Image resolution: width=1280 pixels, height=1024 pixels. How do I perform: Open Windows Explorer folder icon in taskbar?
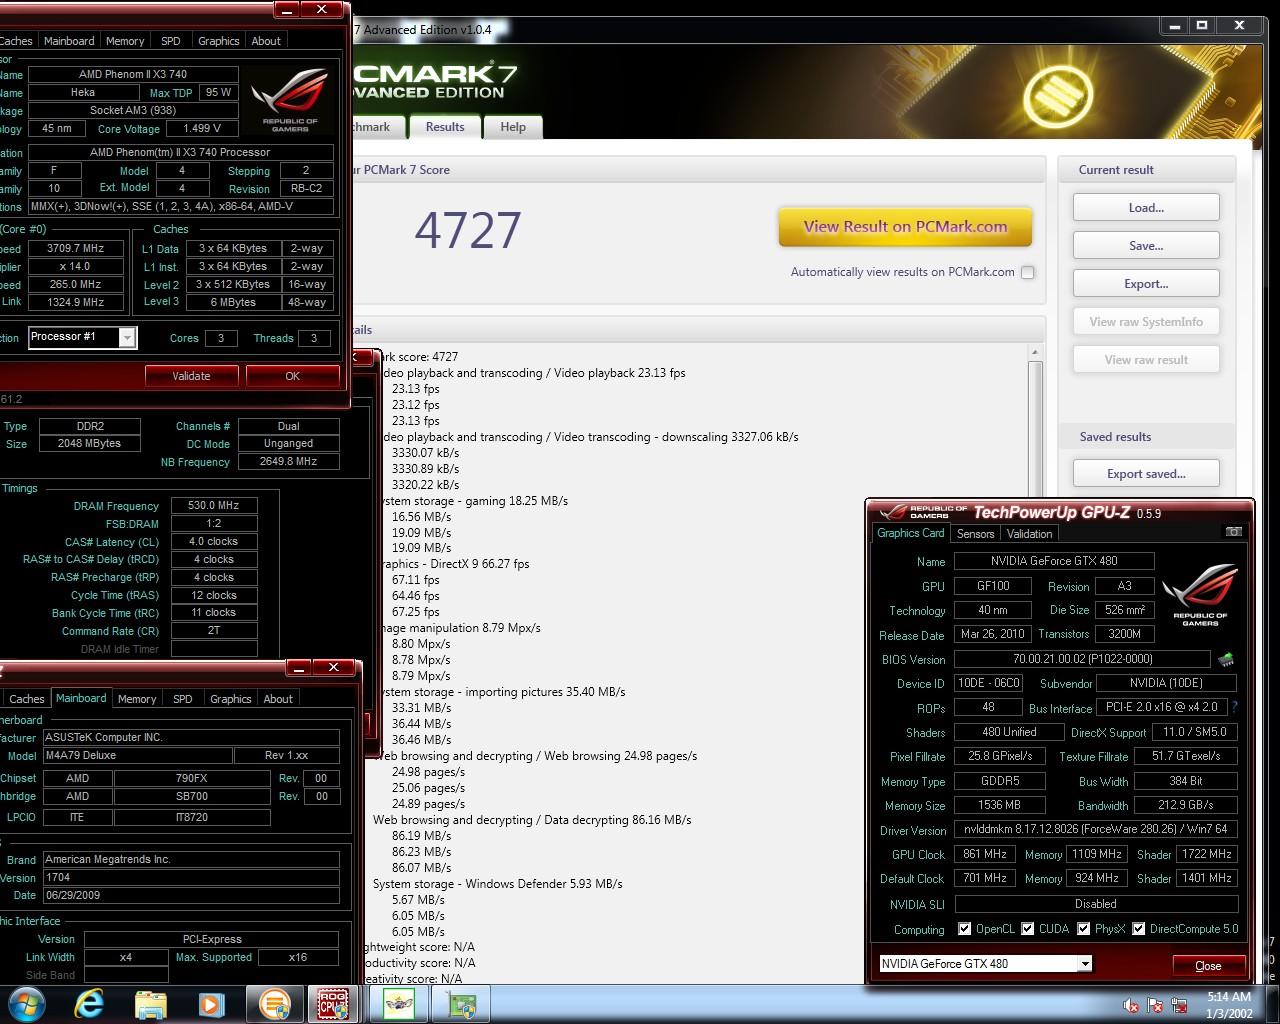pyautogui.click(x=150, y=1003)
